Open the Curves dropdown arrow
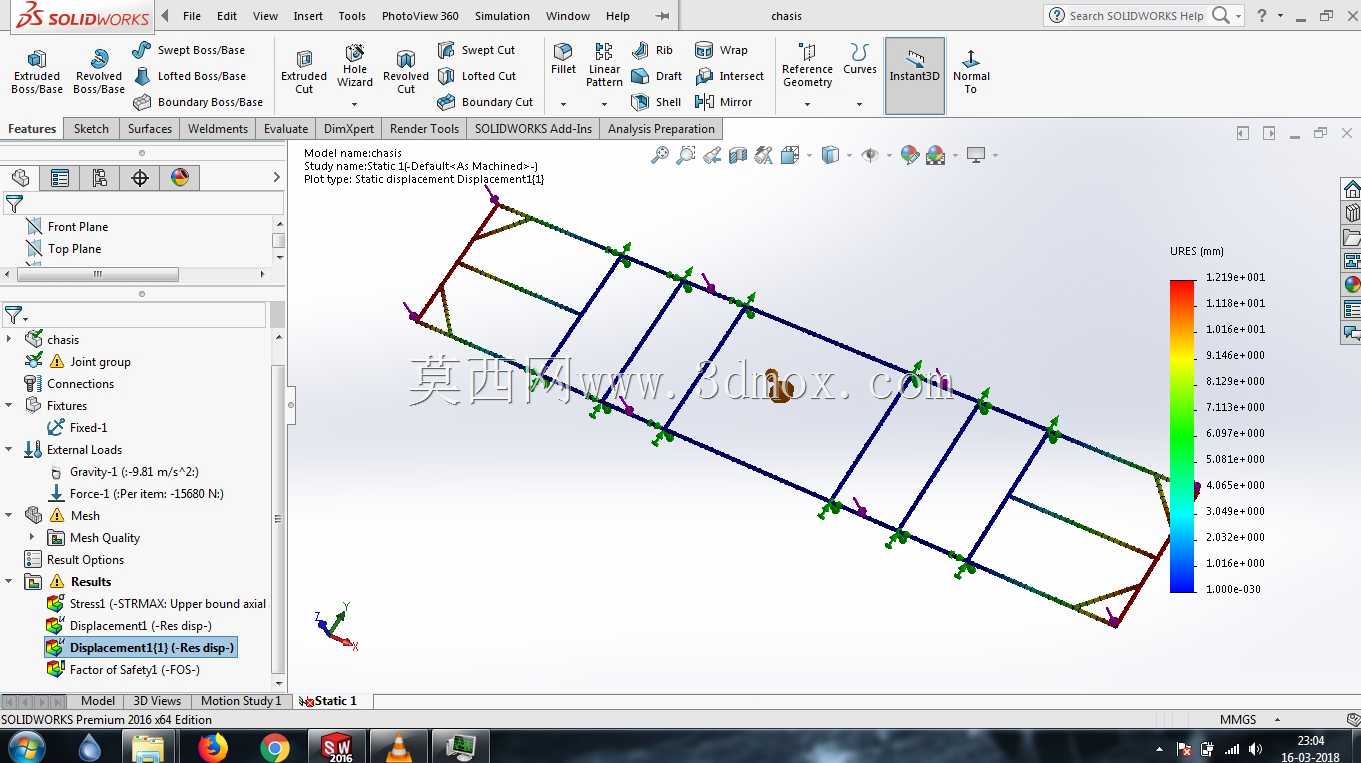 (859, 104)
